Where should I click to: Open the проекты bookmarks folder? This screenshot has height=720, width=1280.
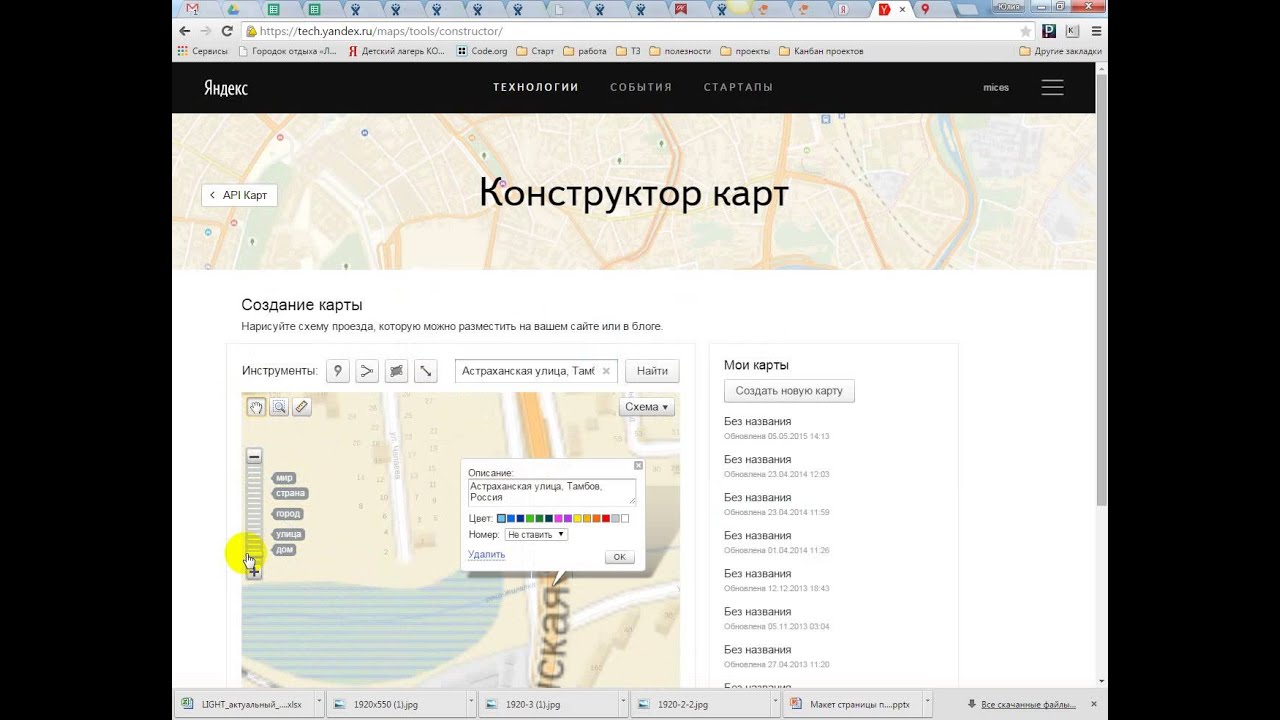745,51
